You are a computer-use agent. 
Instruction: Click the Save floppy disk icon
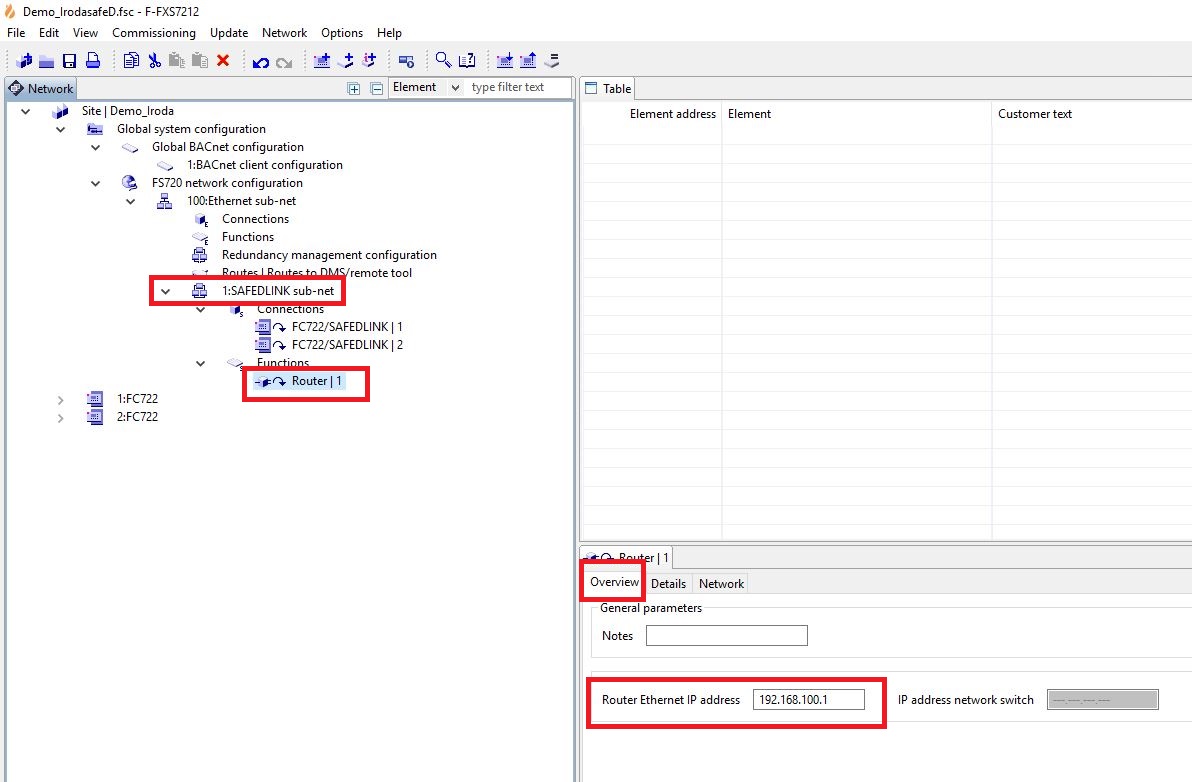click(69, 61)
